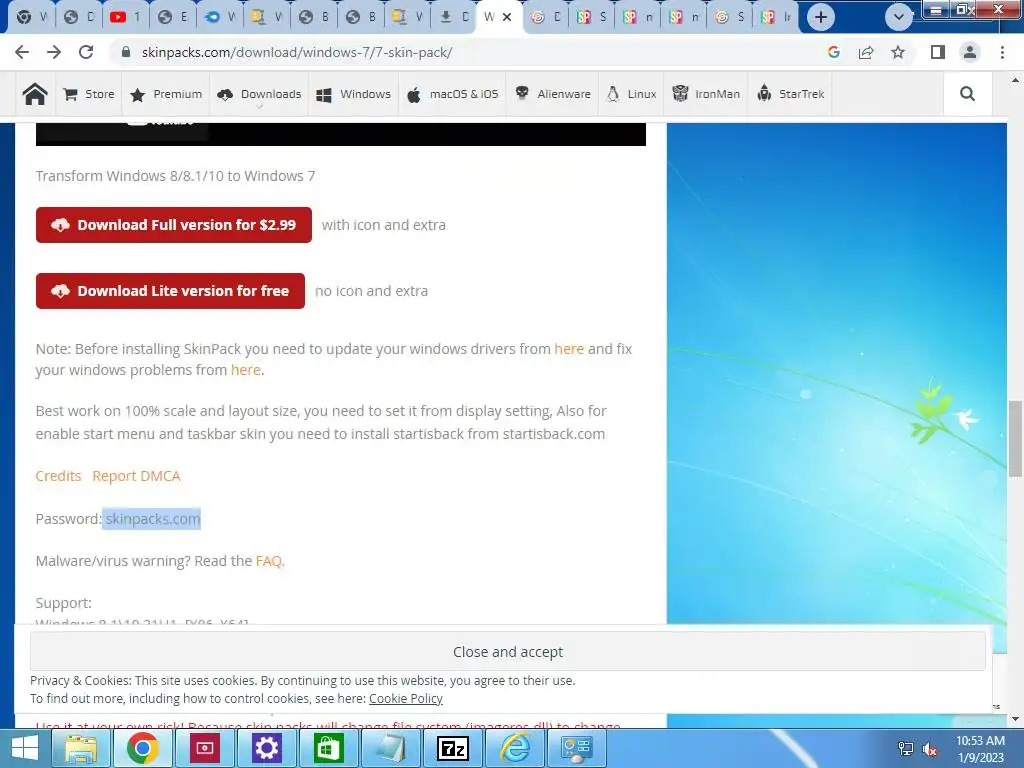Viewport: 1024px width, 768px height.
Task: Open the red app on taskbar
Action: (x=205, y=748)
